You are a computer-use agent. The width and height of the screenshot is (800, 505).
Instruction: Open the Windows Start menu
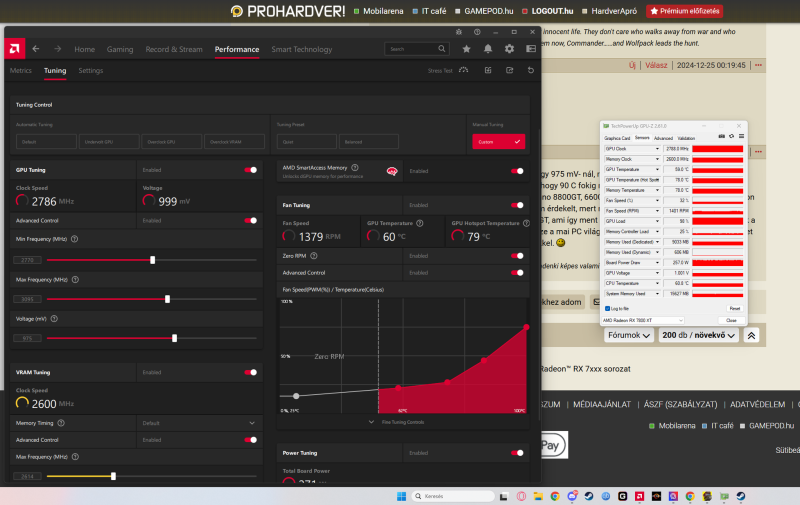coord(402,496)
